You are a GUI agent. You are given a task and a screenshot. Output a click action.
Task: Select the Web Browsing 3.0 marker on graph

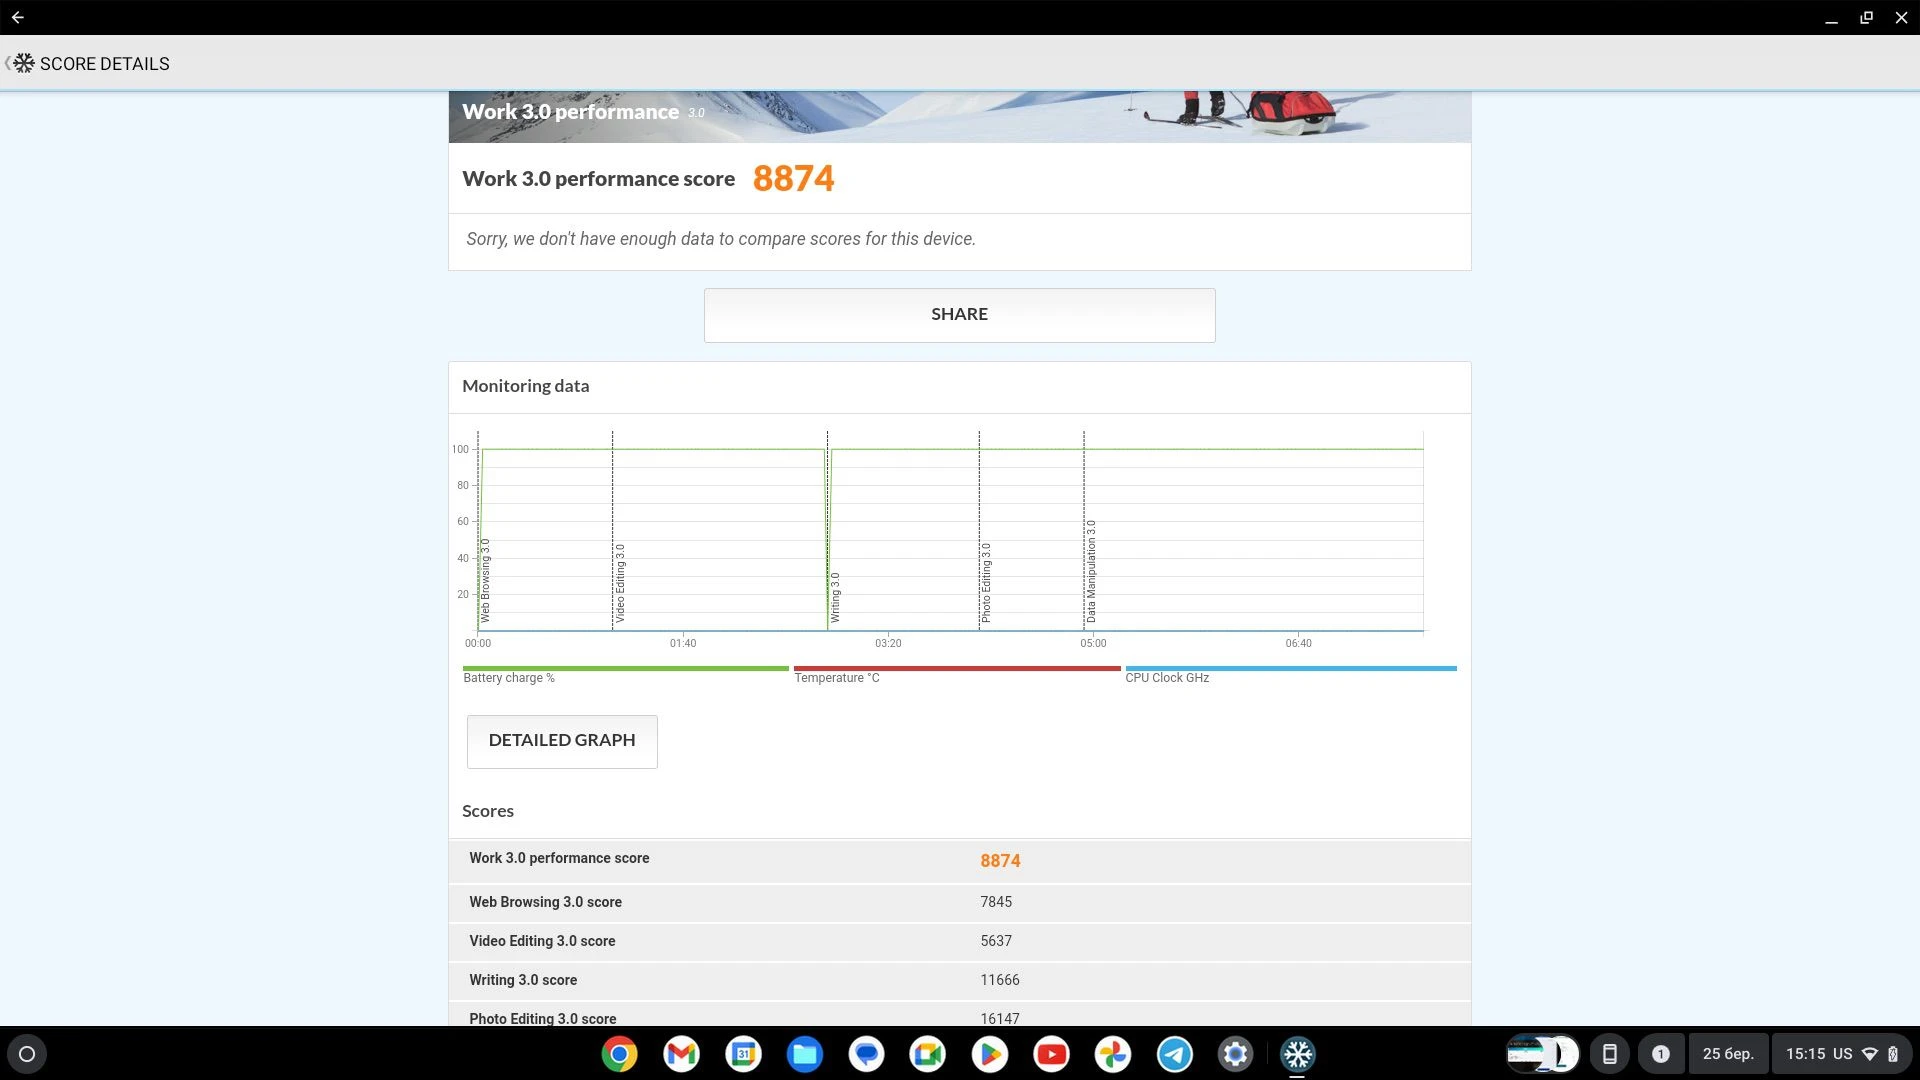click(485, 582)
